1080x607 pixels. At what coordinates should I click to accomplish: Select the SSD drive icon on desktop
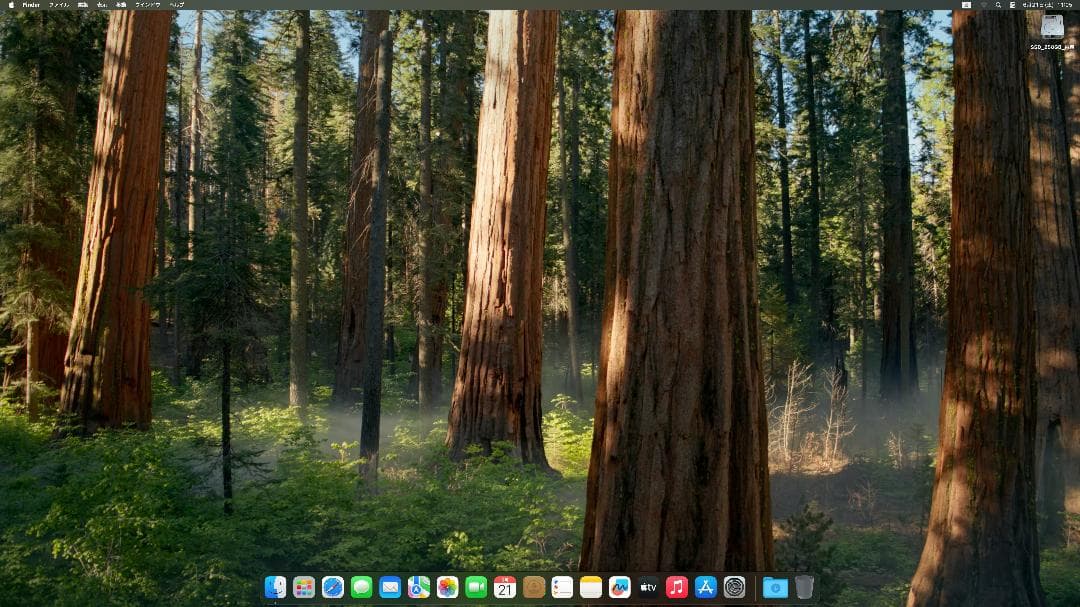pyautogui.click(x=1052, y=27)
